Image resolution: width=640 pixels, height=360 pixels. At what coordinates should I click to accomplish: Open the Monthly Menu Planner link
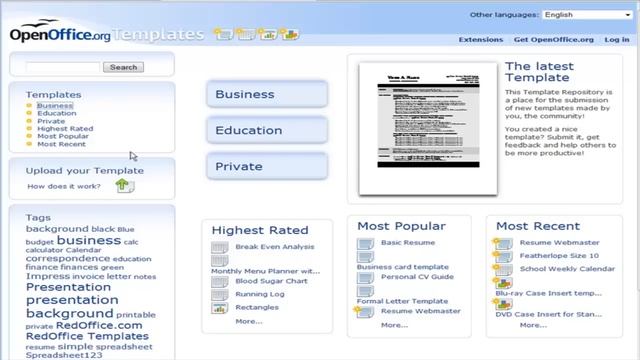(x=265, y=271)
